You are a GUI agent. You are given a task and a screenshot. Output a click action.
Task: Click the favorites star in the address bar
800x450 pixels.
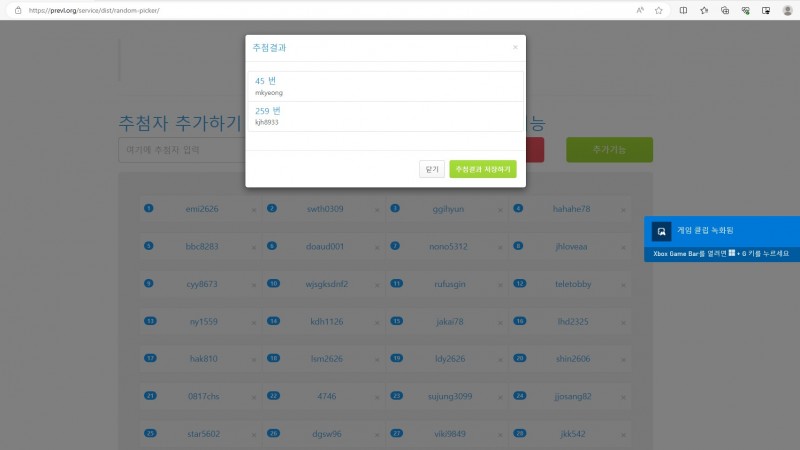[x=659, y=10]
